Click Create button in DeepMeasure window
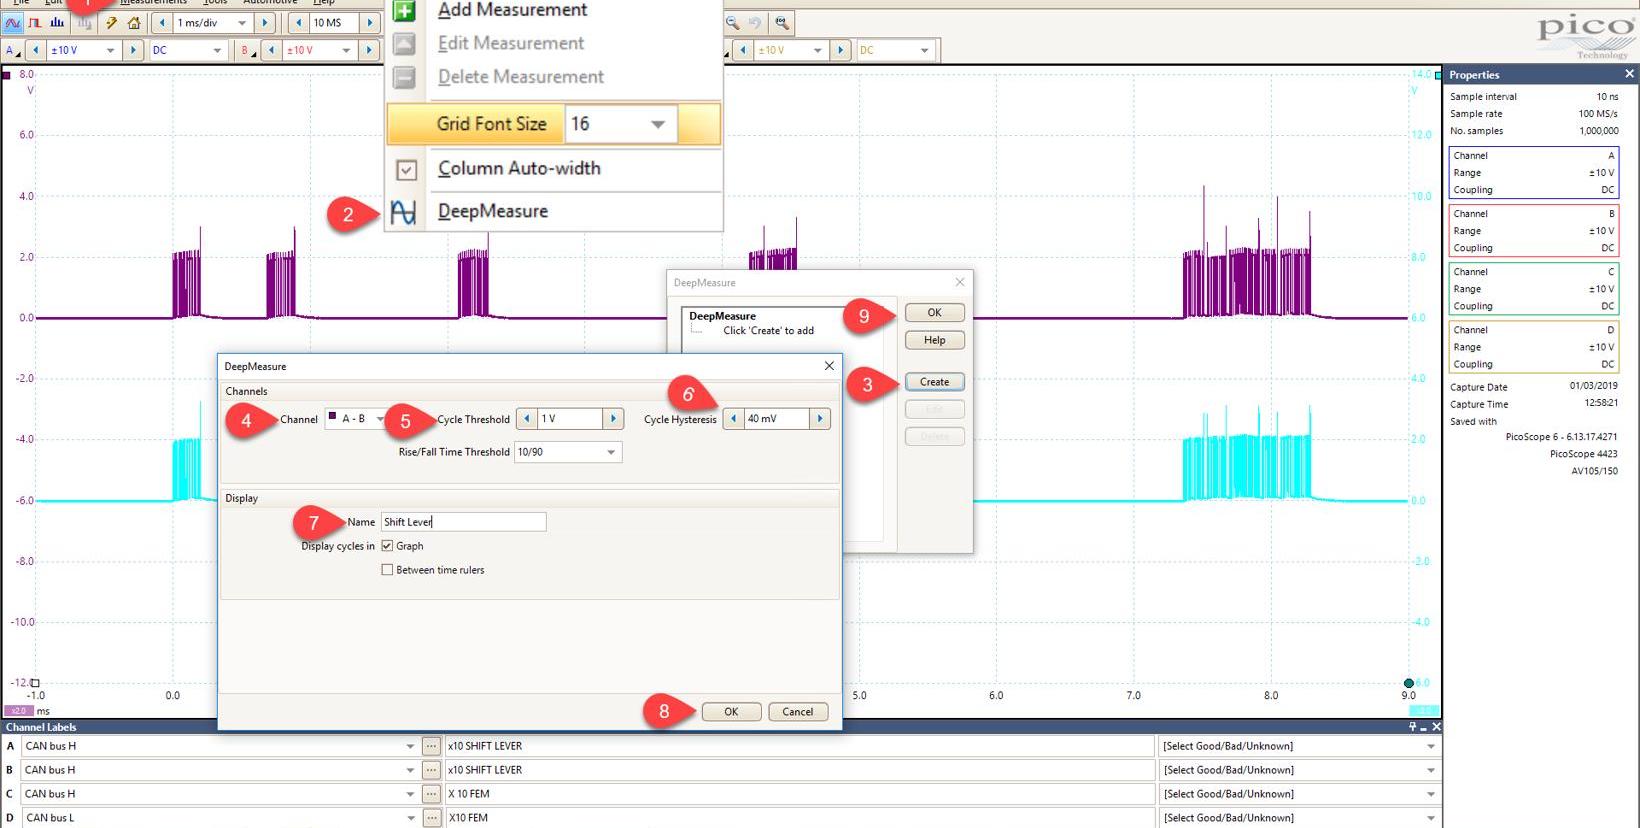 pos(934,382)
